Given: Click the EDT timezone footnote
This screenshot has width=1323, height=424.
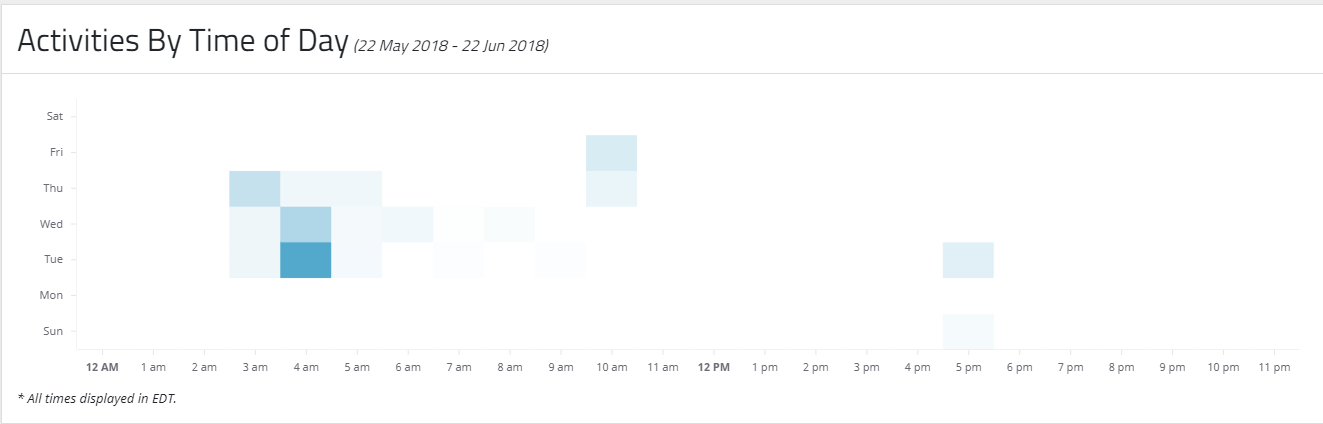Looking at the screenshot, I should pyautogui.click(x=104, y=398).
